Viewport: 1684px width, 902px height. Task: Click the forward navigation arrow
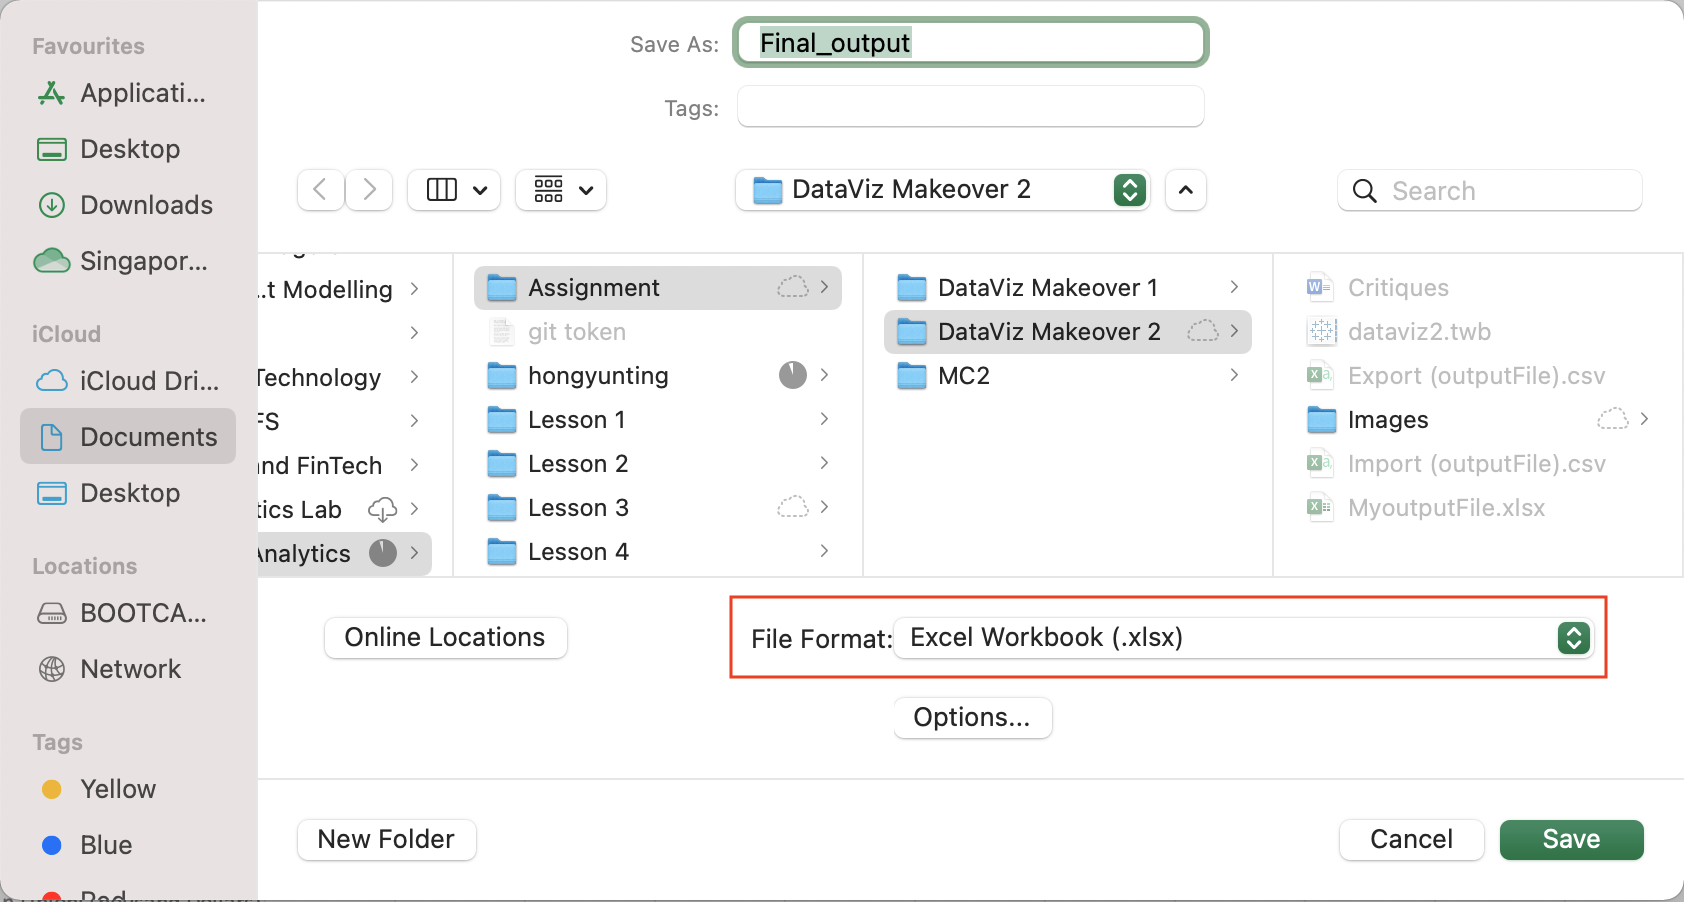point(369,190)
